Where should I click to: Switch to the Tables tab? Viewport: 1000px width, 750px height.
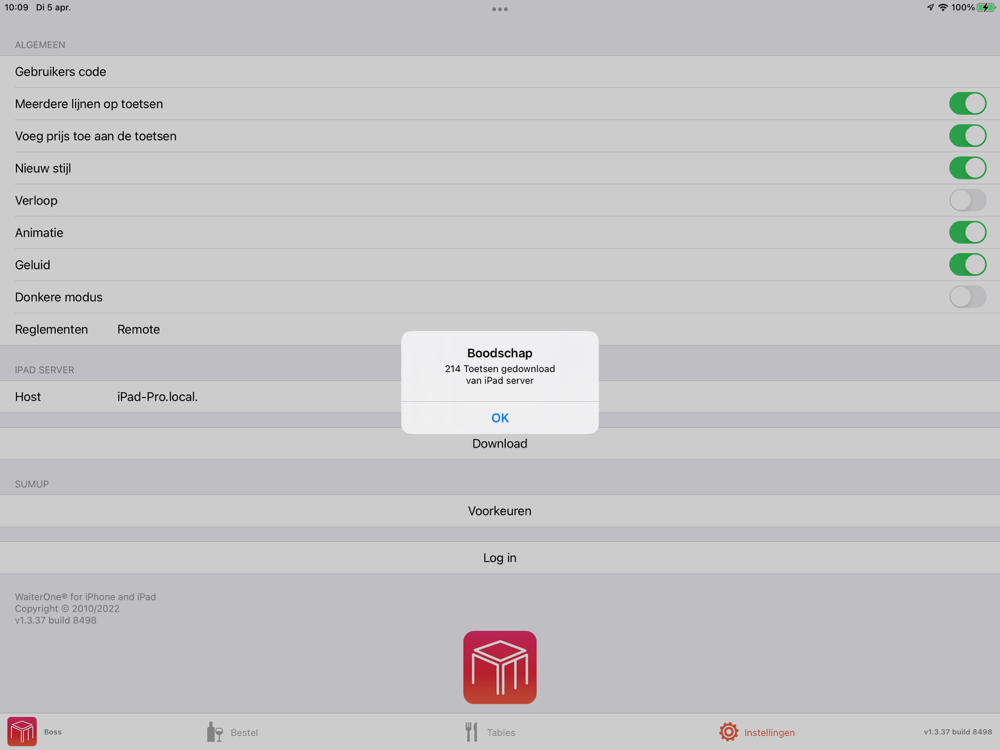pos(490,732)
